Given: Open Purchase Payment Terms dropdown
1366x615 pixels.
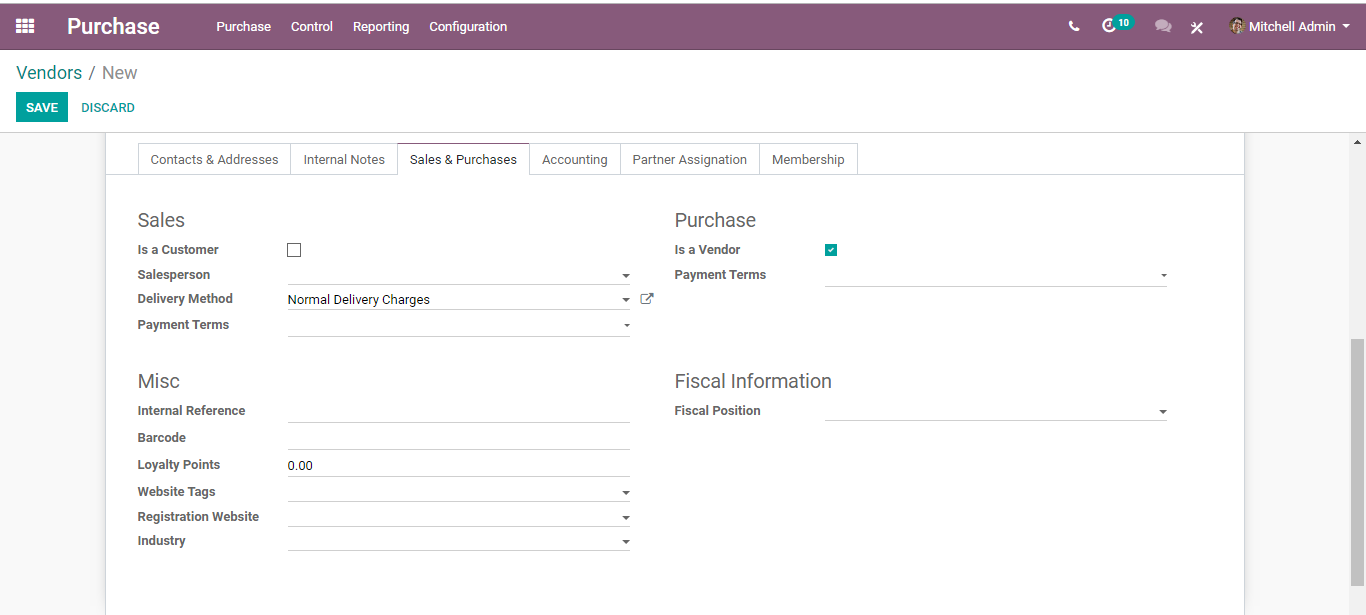Looking at the screenshot, I should click(996, 275).
